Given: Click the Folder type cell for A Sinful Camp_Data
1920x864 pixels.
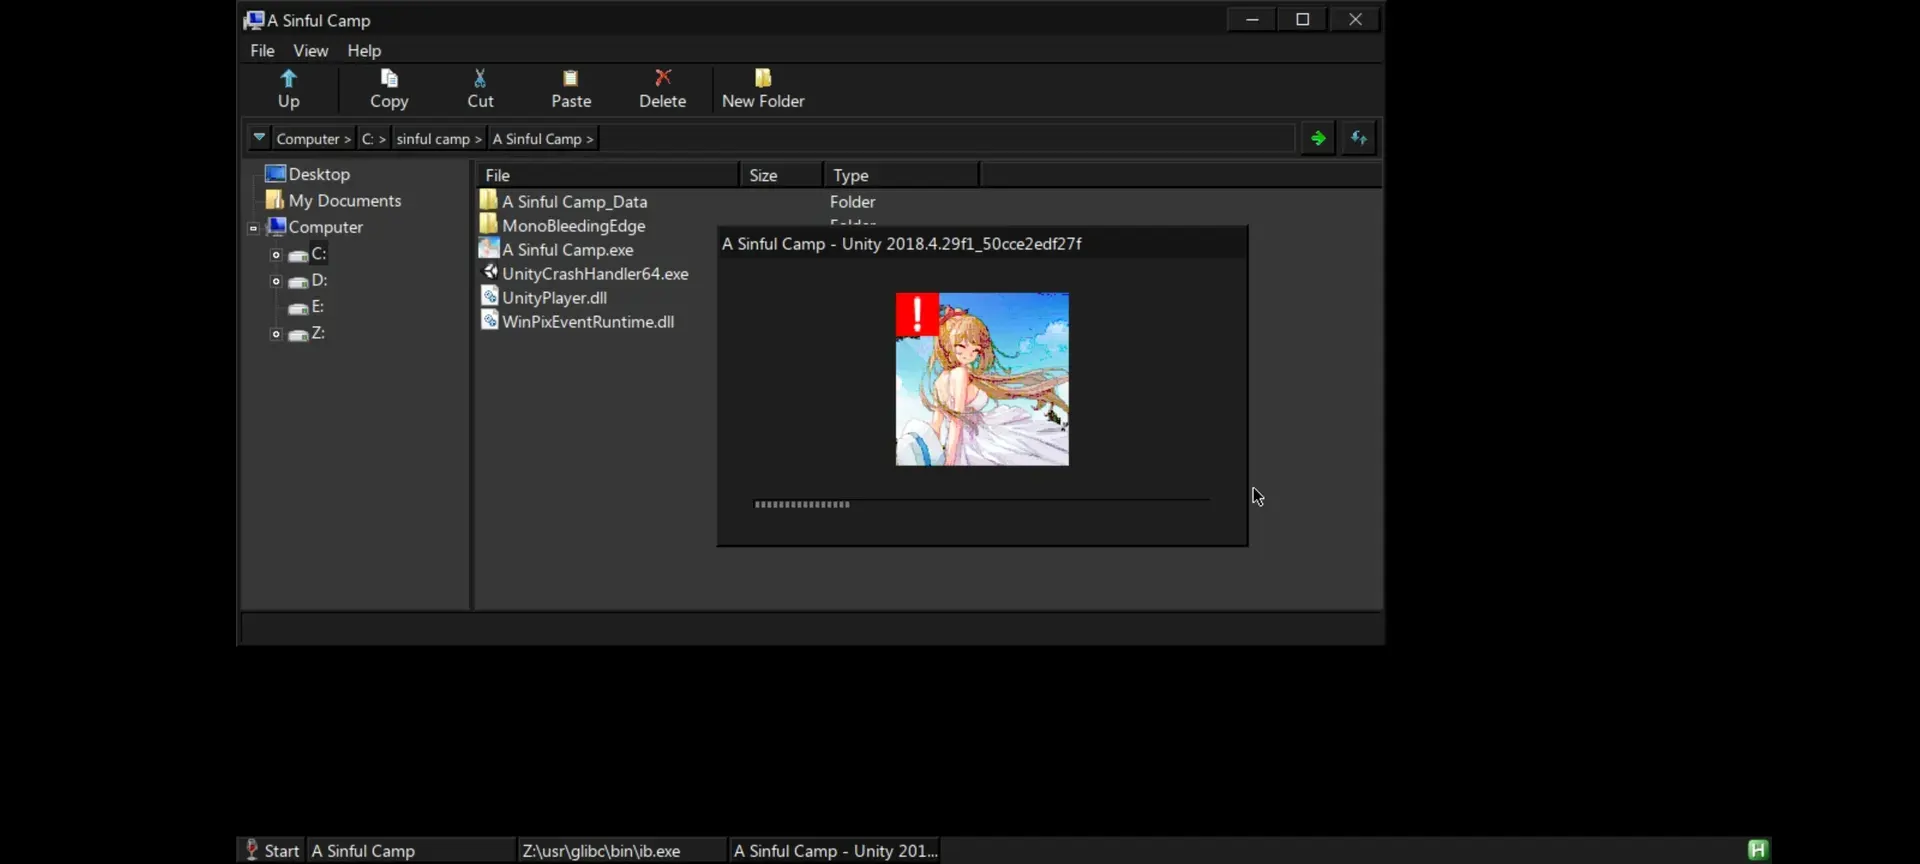Looking at the screenshot, I should tap(852, 202).
